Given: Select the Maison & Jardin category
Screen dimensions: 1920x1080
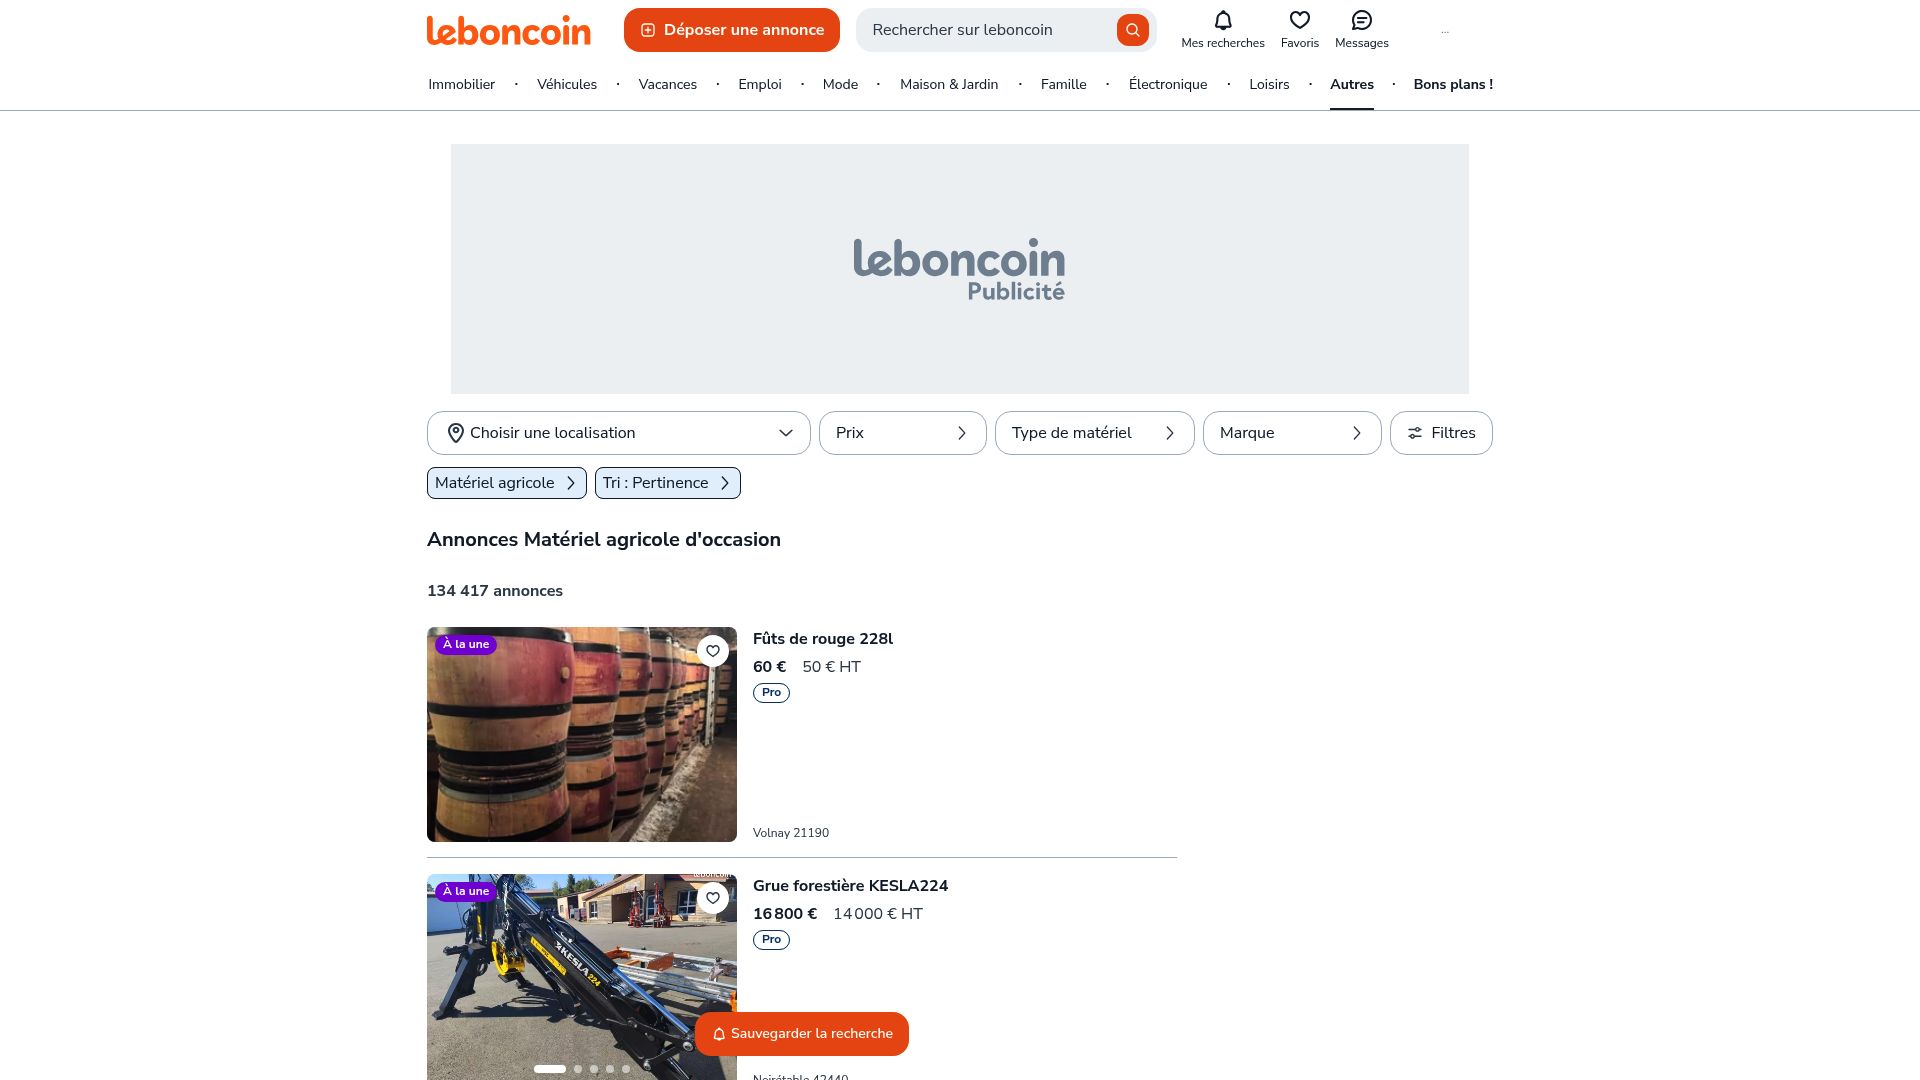Looking at the screenshot, I should pyautogui.click(x=949, y=85).
